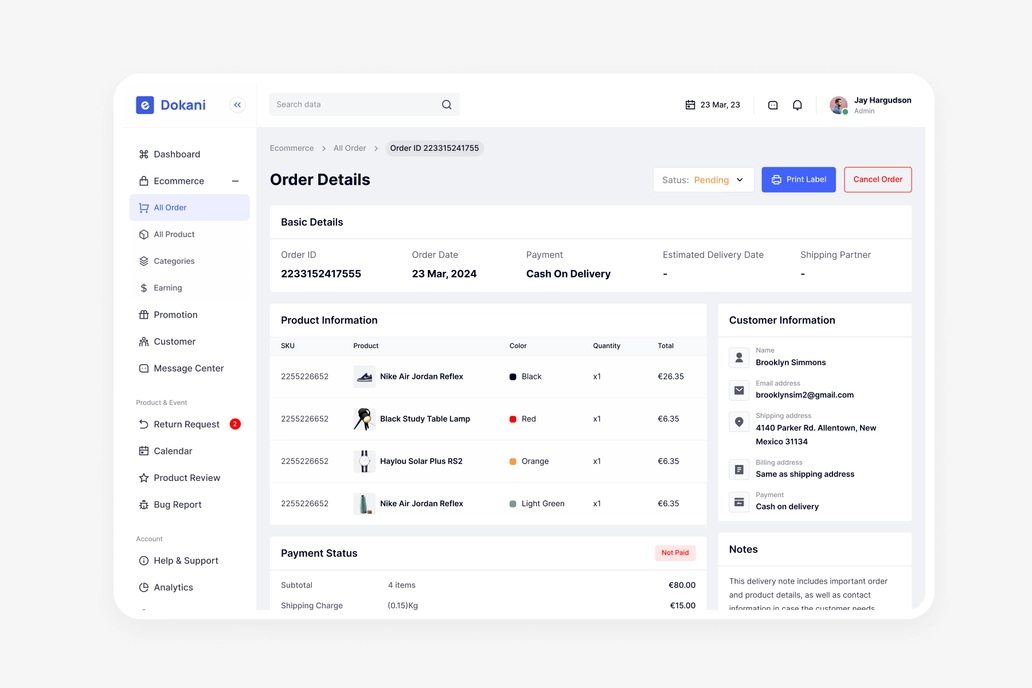Click the Customer people icon

click(143, 342)
